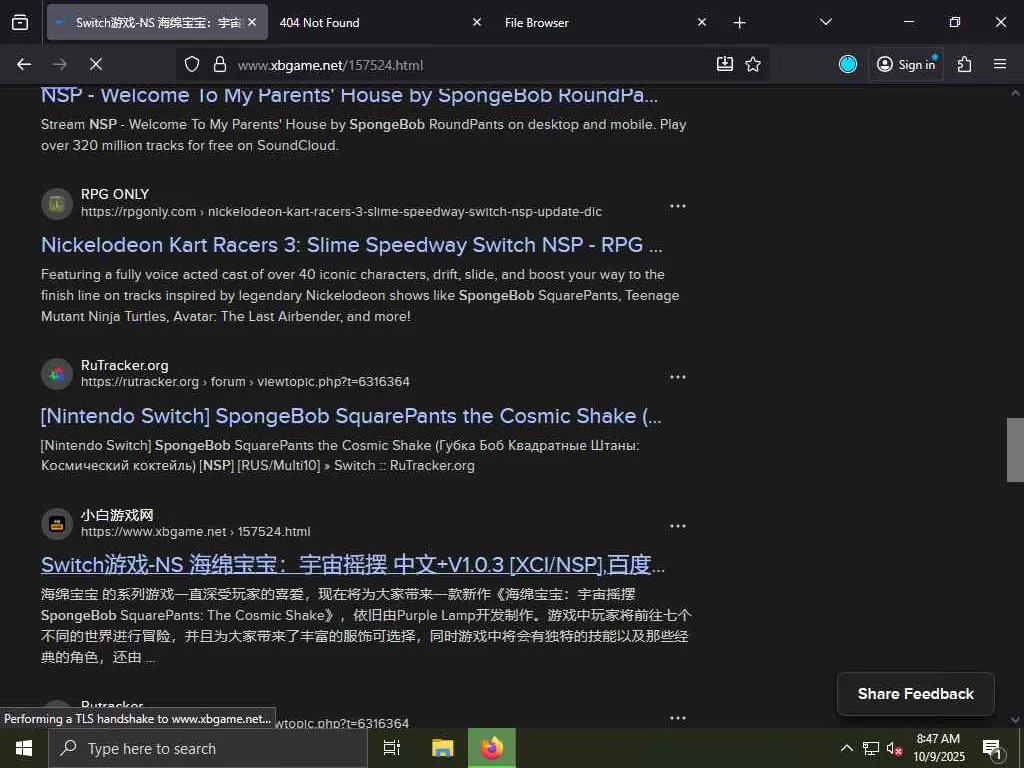Open the notification center icon
Screen dimensions: 1024x768
[993, 748]
